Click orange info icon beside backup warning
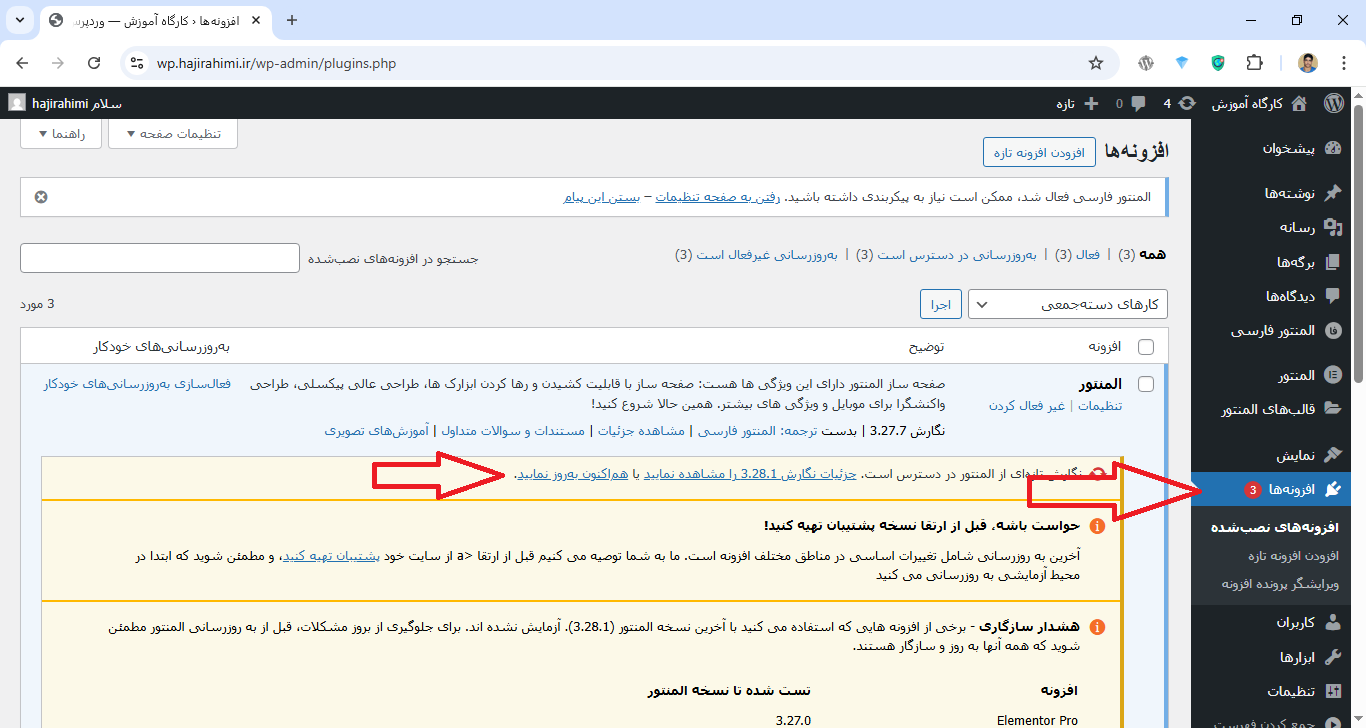1366x728 pixels. (x=1097, y=526)
